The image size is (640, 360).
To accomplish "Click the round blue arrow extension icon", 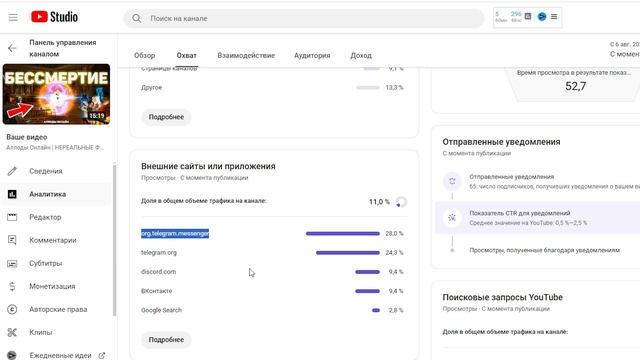I will click(x=542, y=16).
